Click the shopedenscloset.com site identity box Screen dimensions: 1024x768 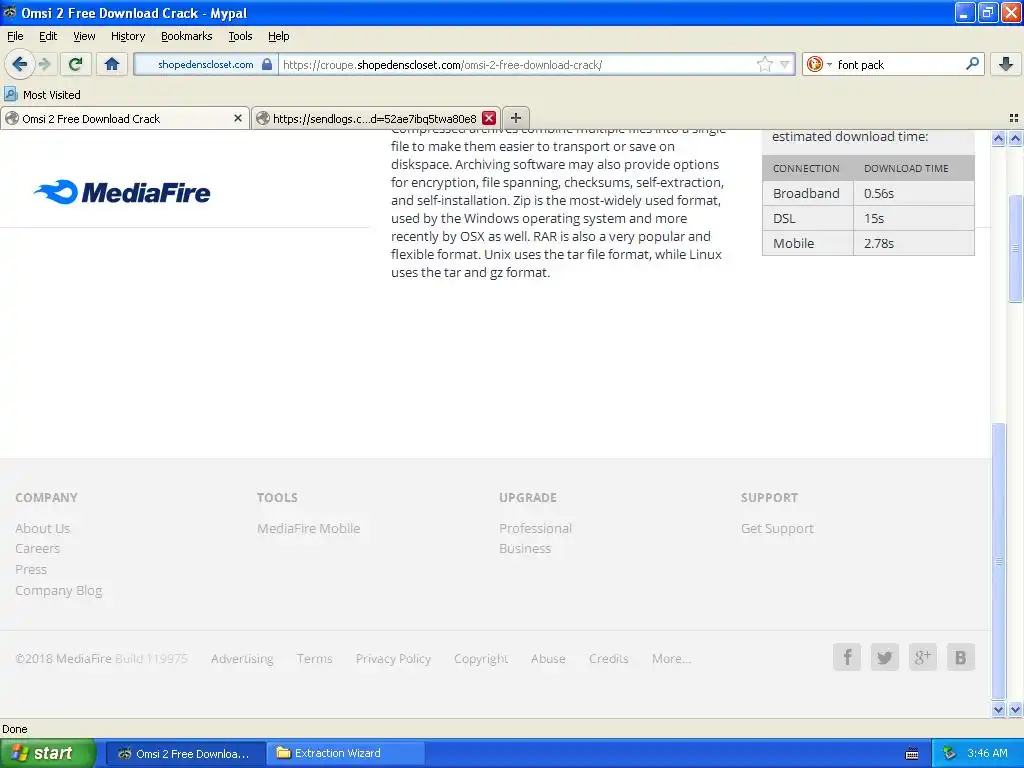205,64
